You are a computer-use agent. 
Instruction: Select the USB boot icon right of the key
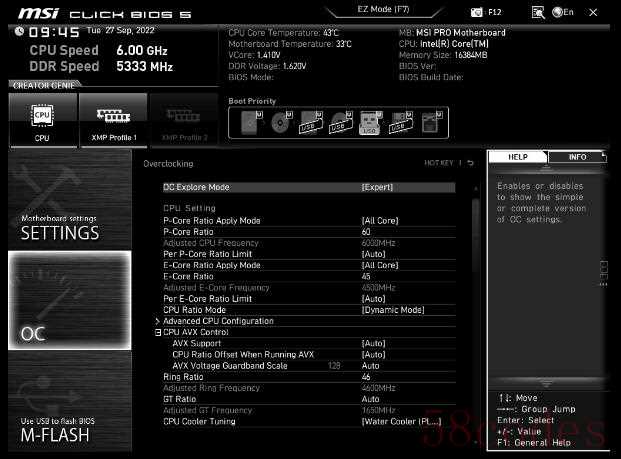pyautogui.click(x=401, y=123)
